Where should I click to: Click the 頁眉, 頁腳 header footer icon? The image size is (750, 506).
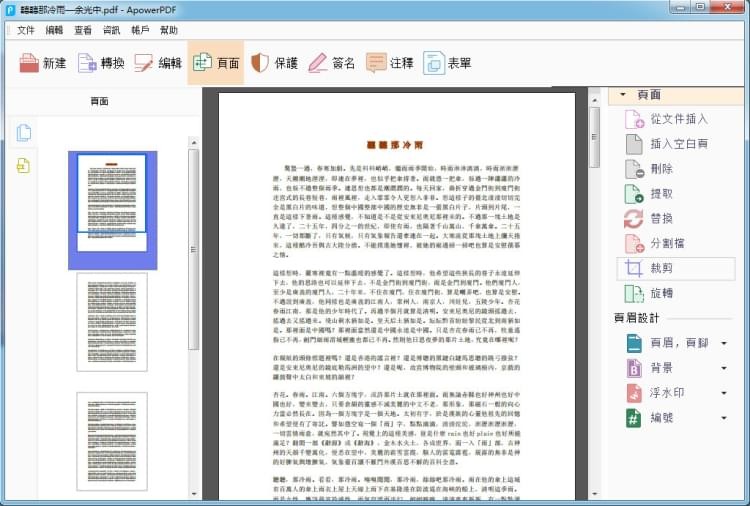[x=634, y=343]
